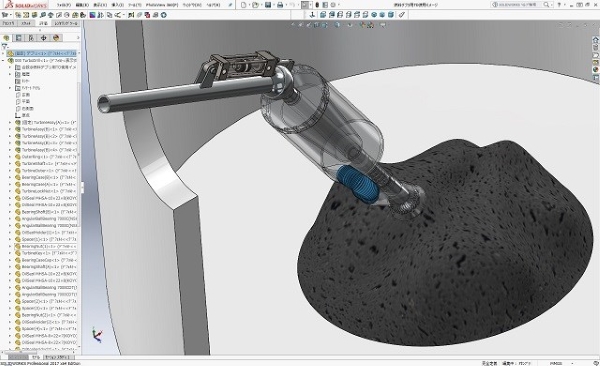
Task: Expand the OuterRing<1> tree node
Action: click(x=10, y=157)
